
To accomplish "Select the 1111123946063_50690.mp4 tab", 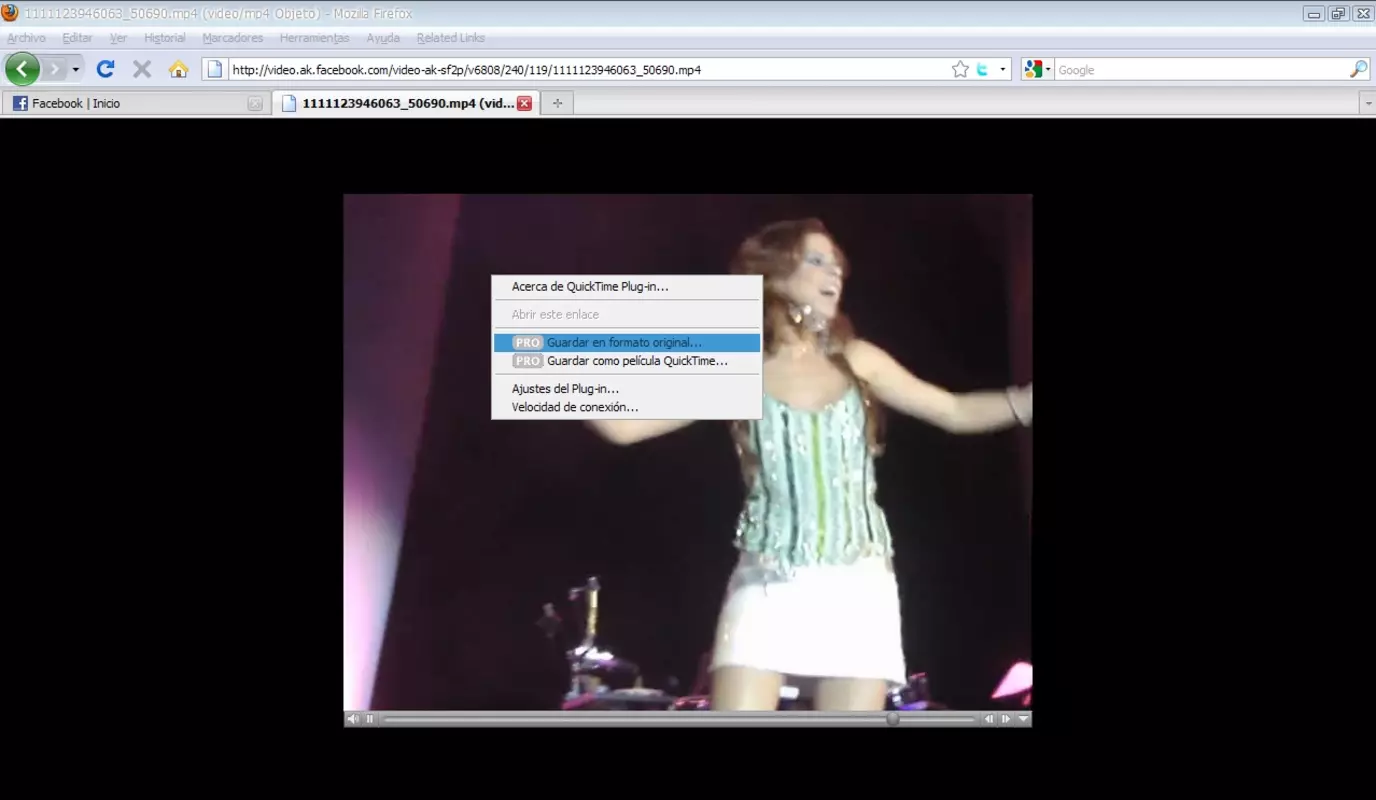I will pos(406,103).
